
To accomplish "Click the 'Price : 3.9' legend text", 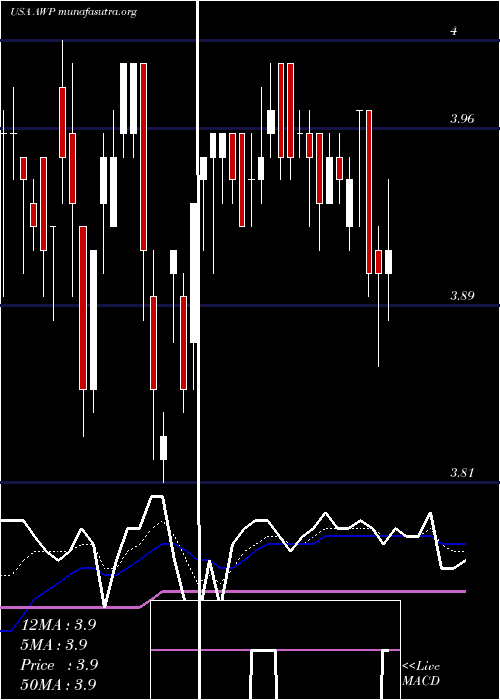I will (x=59, y=665).
